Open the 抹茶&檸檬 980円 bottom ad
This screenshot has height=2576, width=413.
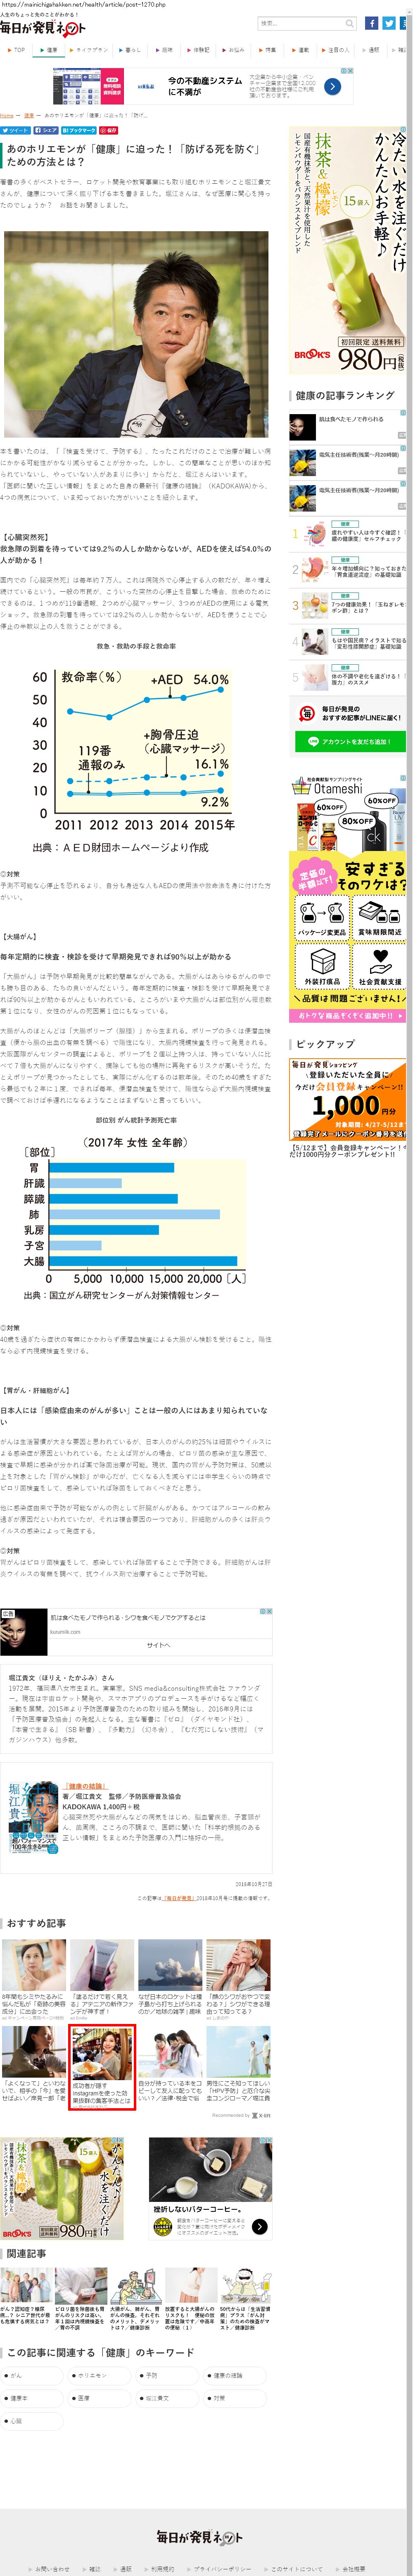coord(61,2190)
